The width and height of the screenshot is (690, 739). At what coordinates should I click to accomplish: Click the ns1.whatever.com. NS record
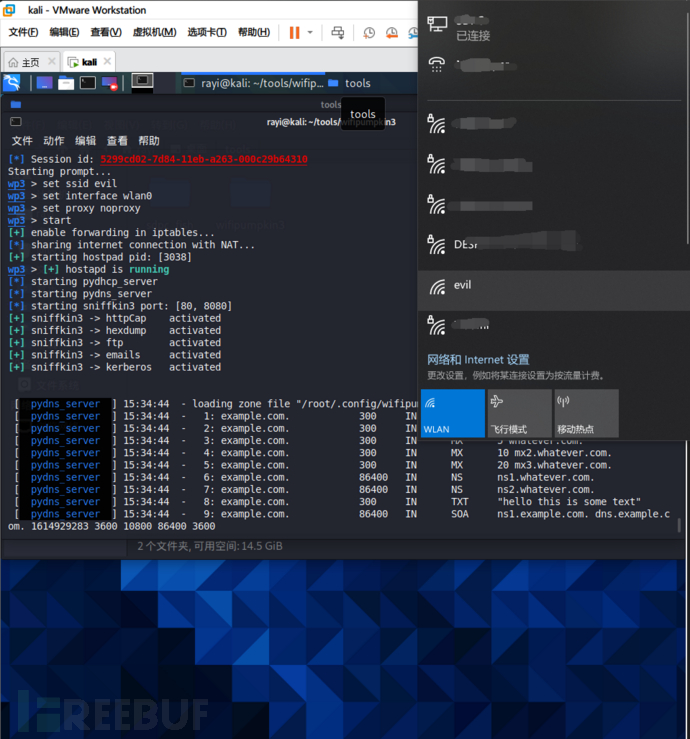click(545, 477)
